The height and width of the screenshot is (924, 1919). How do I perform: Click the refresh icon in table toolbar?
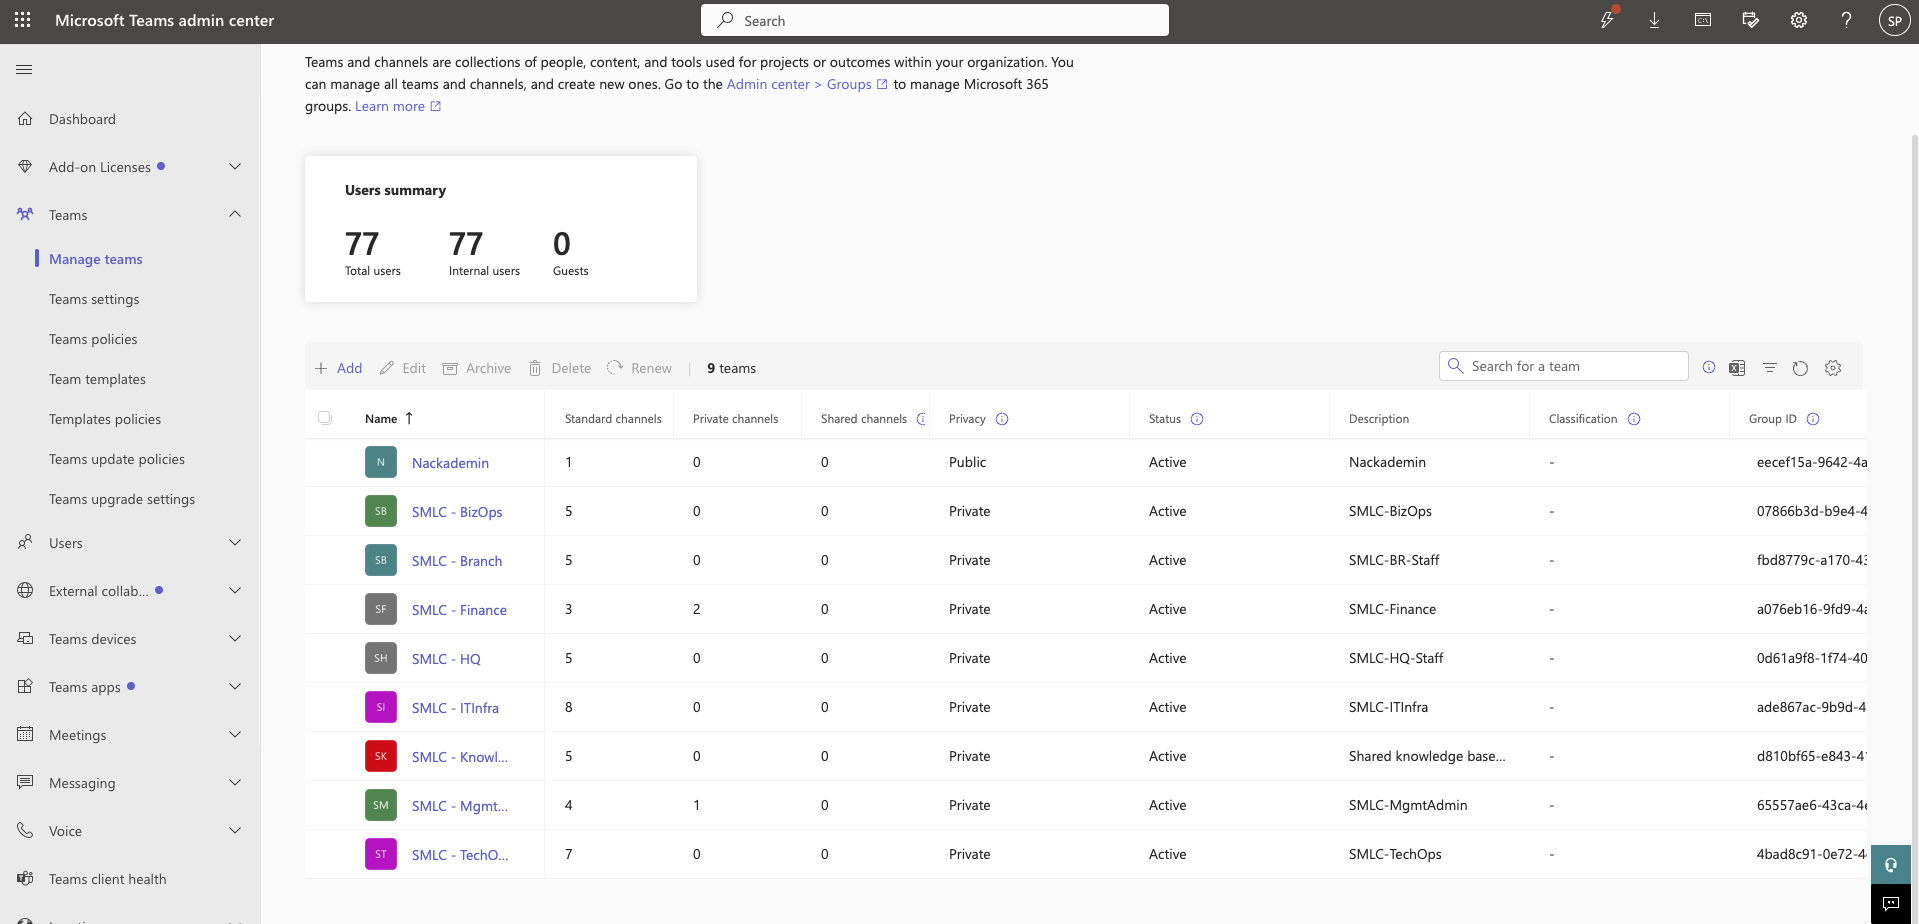pyautogui.click(x=1801, y=367)
